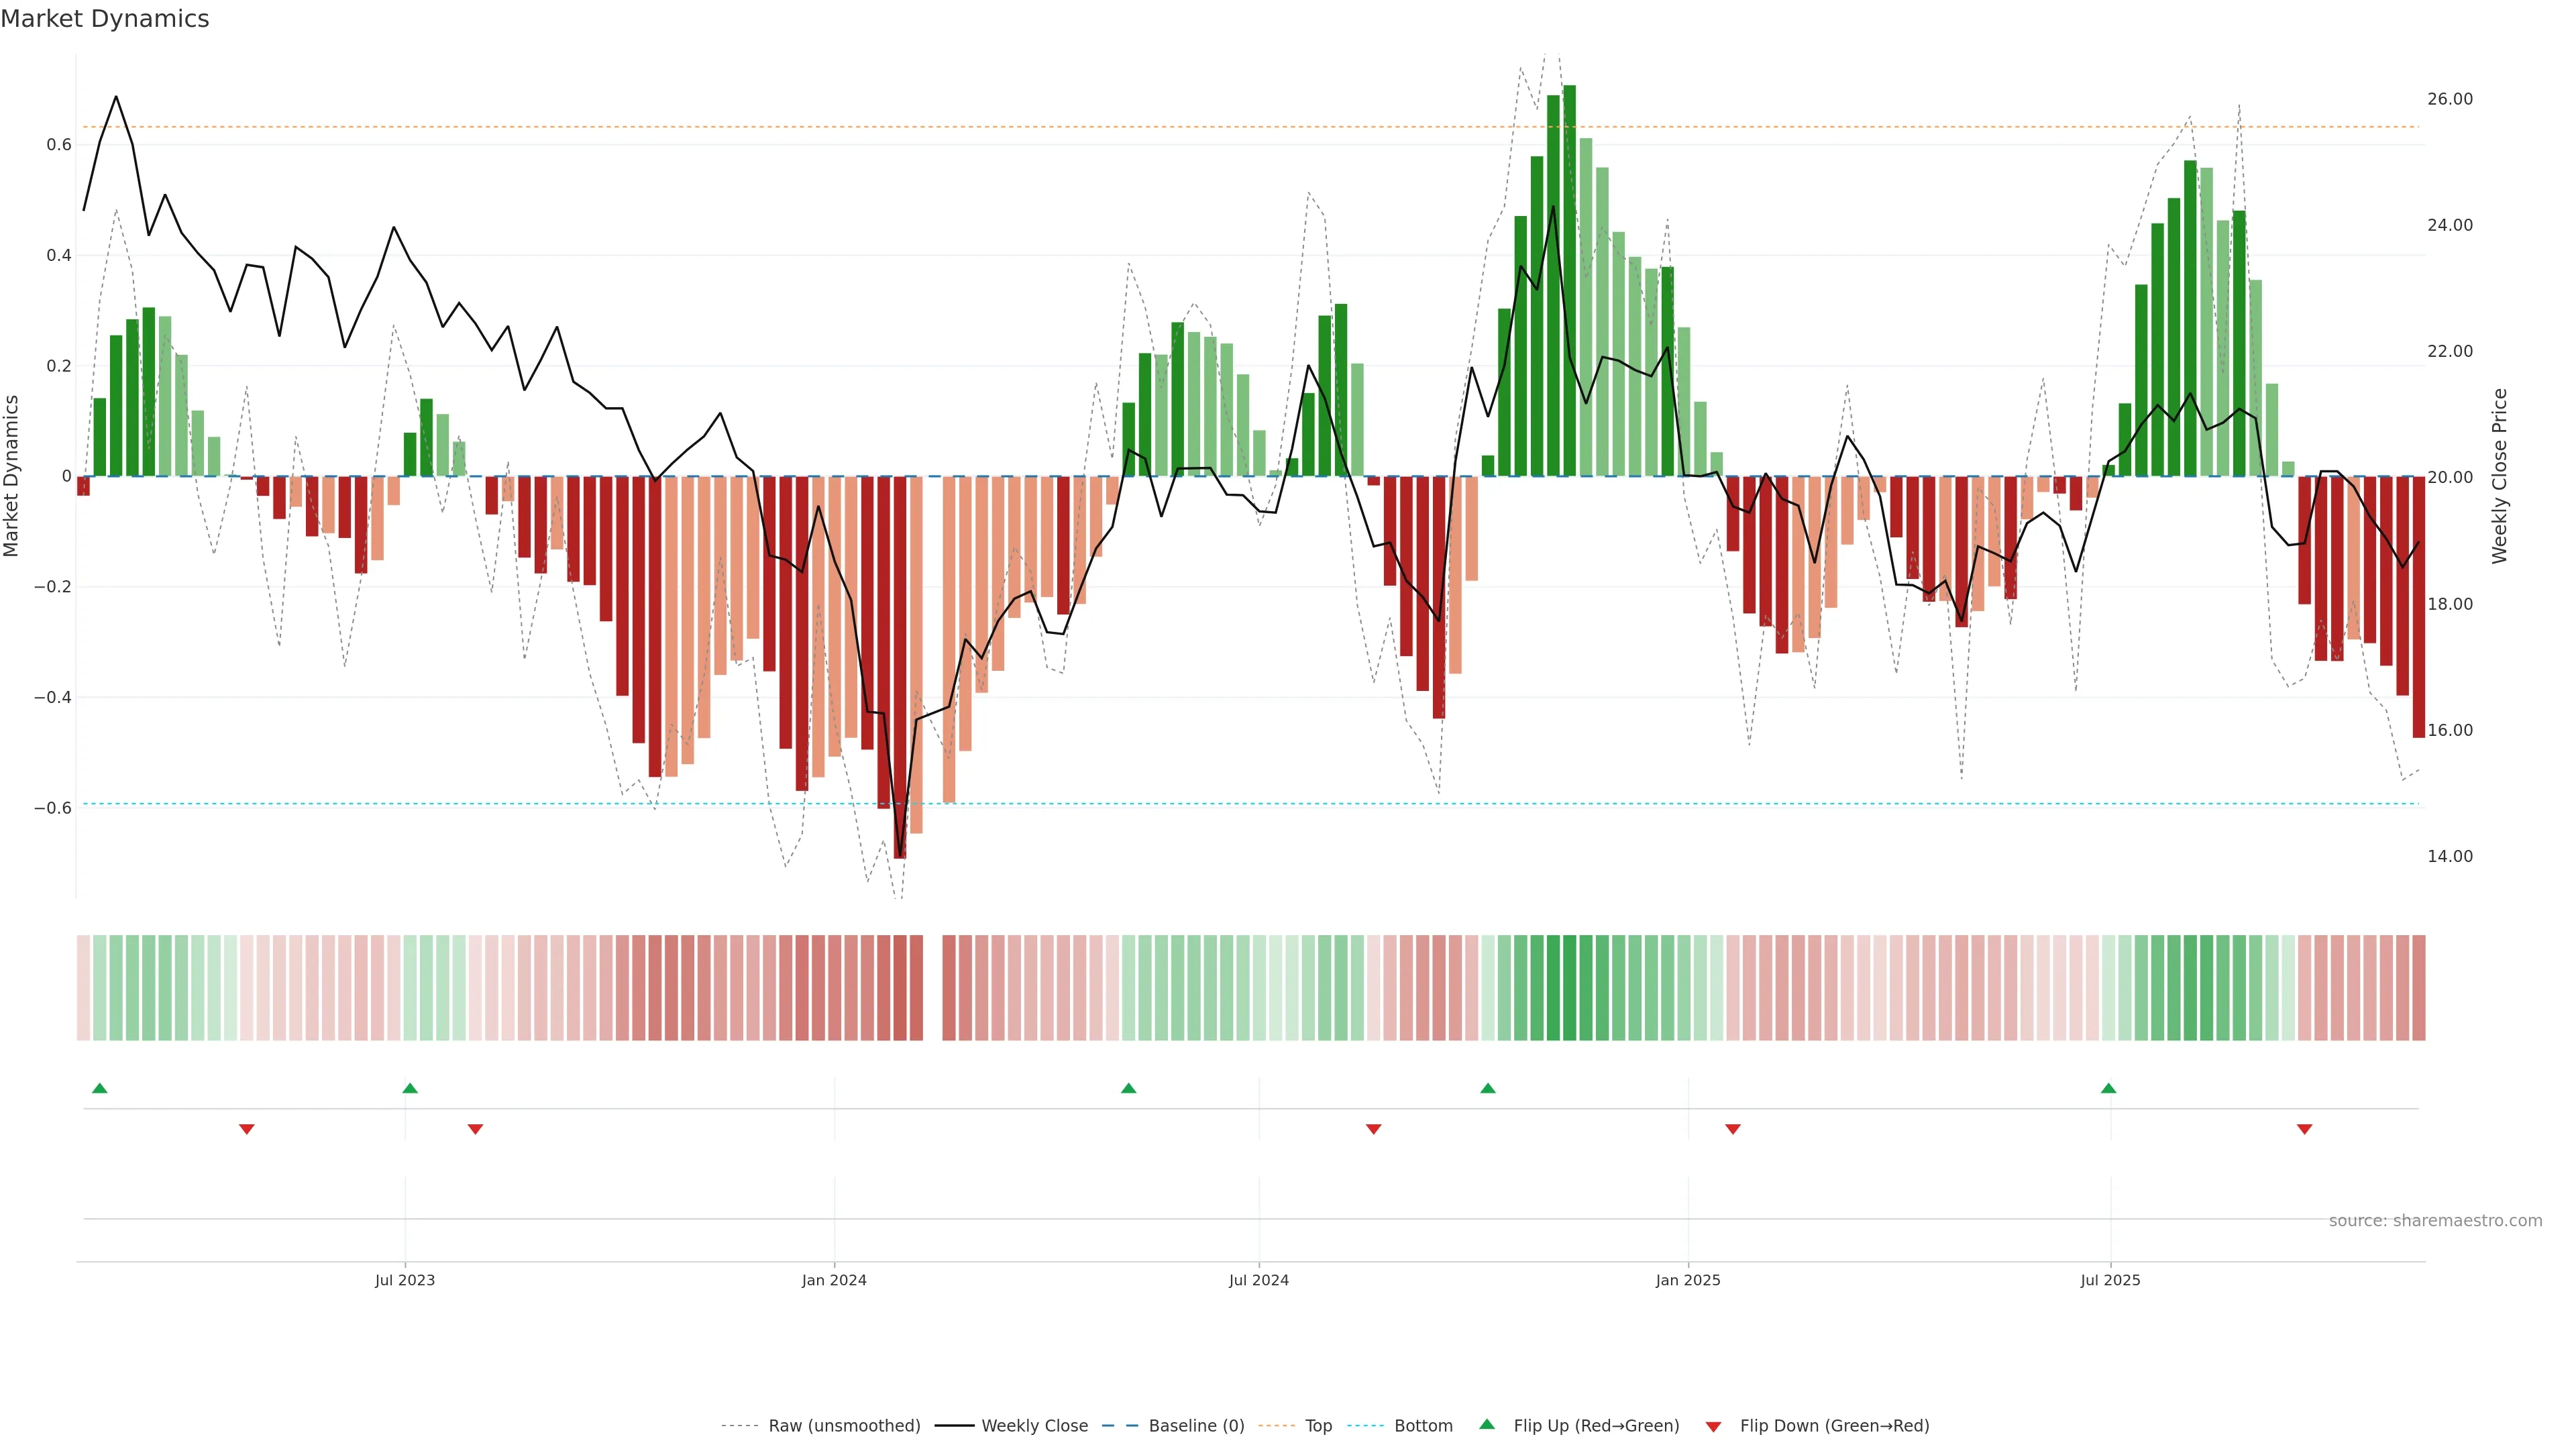Click the flip-up triangle above Jul 2023
Viewport: 2576px width, 1449px height.
[x=410, y=1088]
